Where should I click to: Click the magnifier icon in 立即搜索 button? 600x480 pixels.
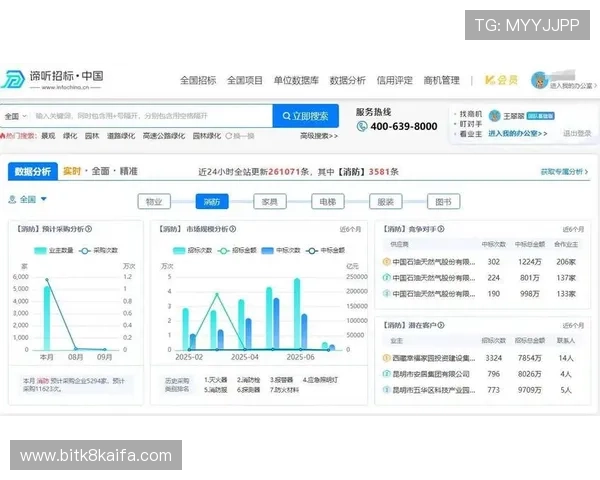(286, 116)
